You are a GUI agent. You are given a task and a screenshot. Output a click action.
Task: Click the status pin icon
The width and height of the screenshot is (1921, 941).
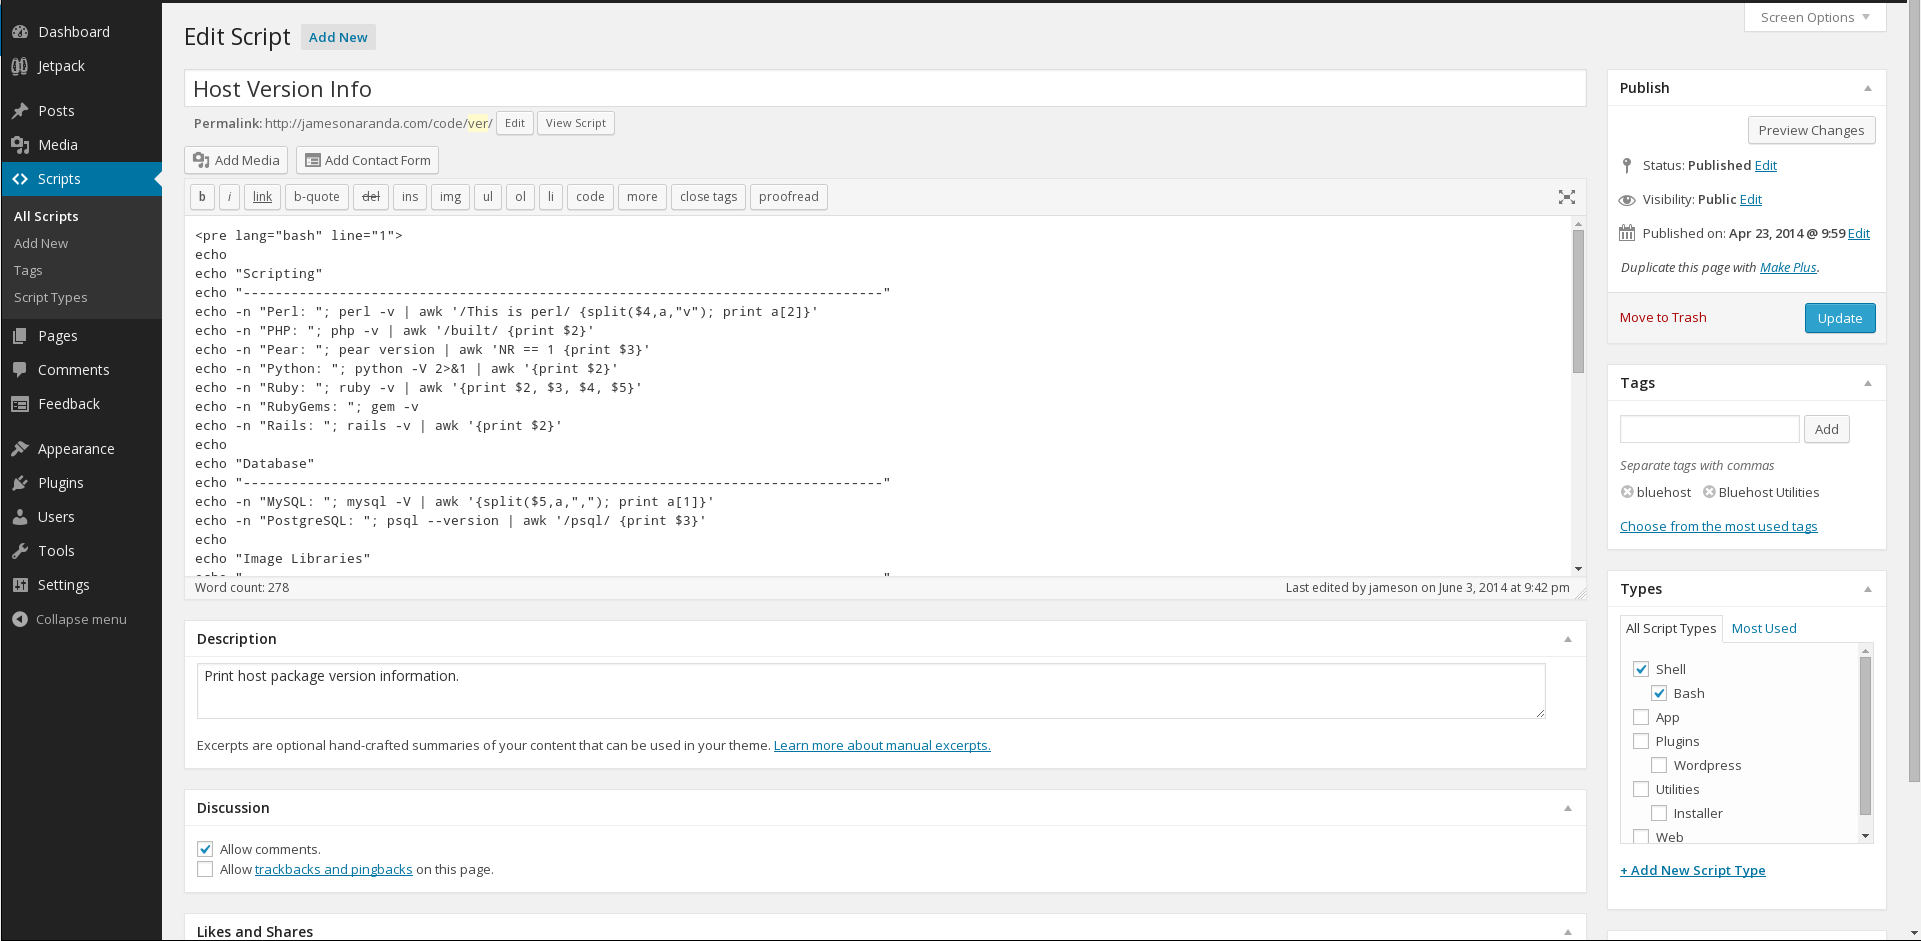pyautogui.click(x=1627, y=166)
